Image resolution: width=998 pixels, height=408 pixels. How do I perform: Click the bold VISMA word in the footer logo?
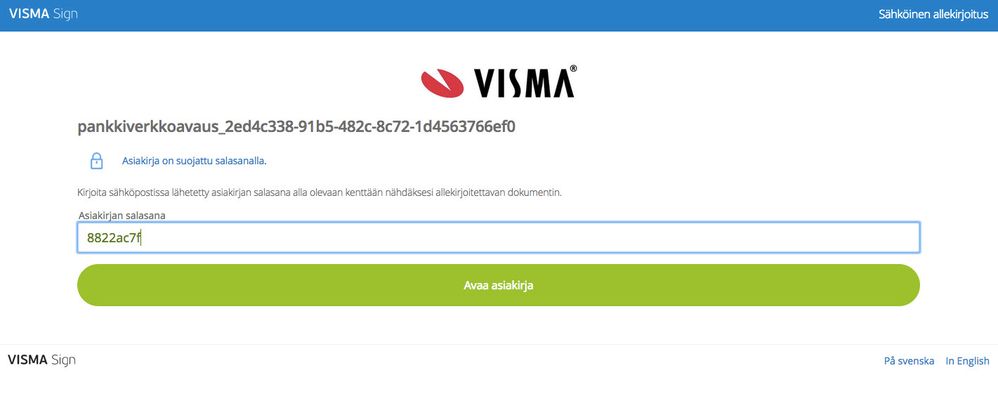[x=27, y=360]
